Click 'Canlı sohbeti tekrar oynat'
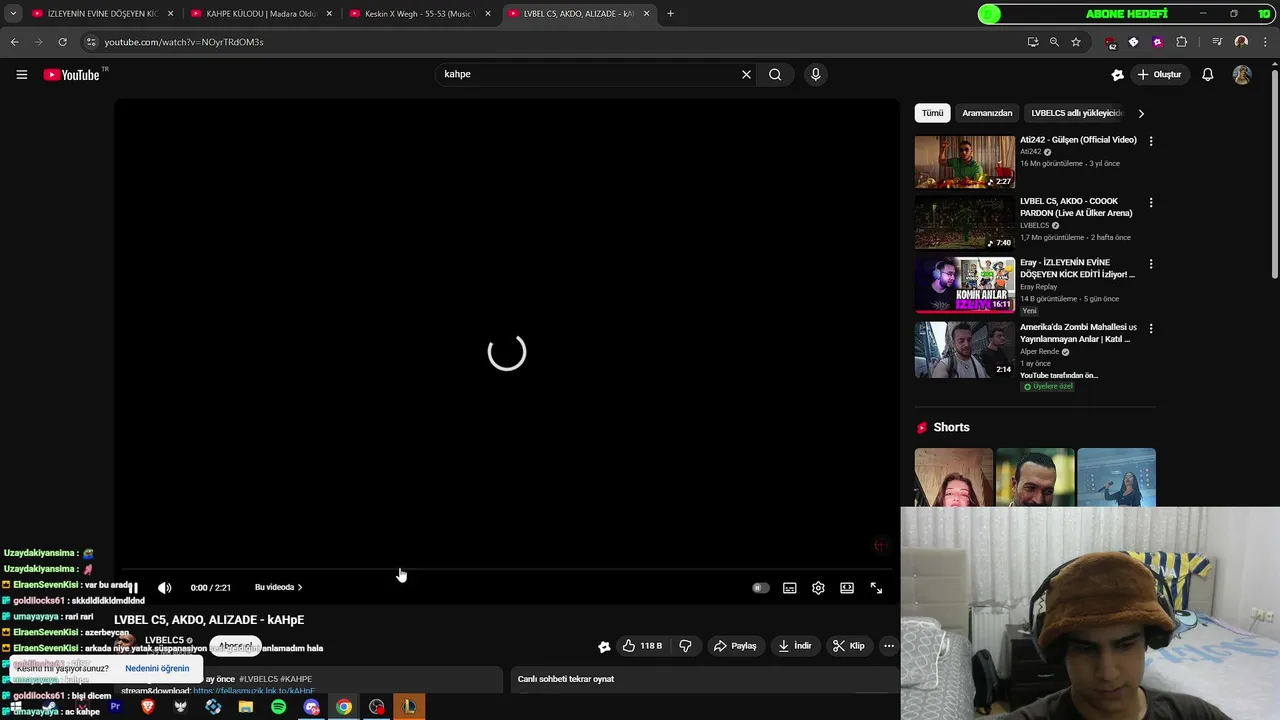 [x=566, y=679]
